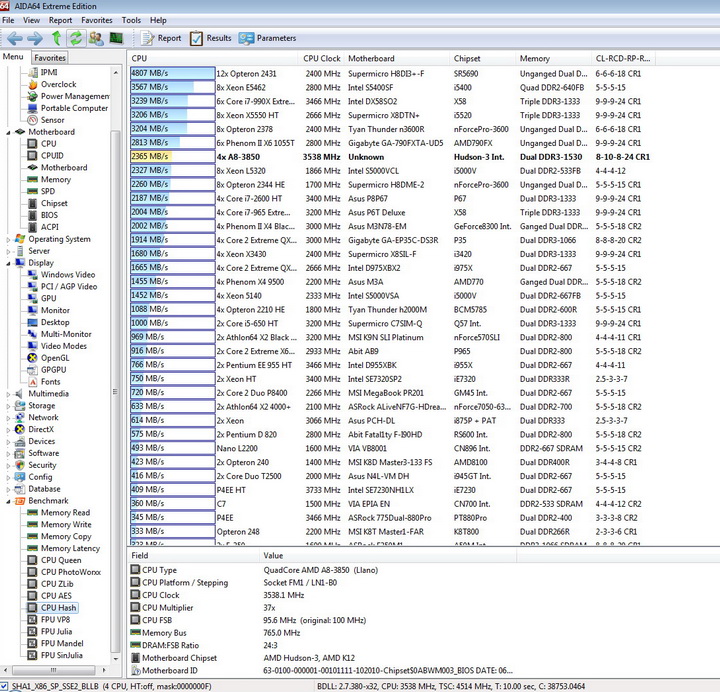Open the View menu

(x=31, y=20)
